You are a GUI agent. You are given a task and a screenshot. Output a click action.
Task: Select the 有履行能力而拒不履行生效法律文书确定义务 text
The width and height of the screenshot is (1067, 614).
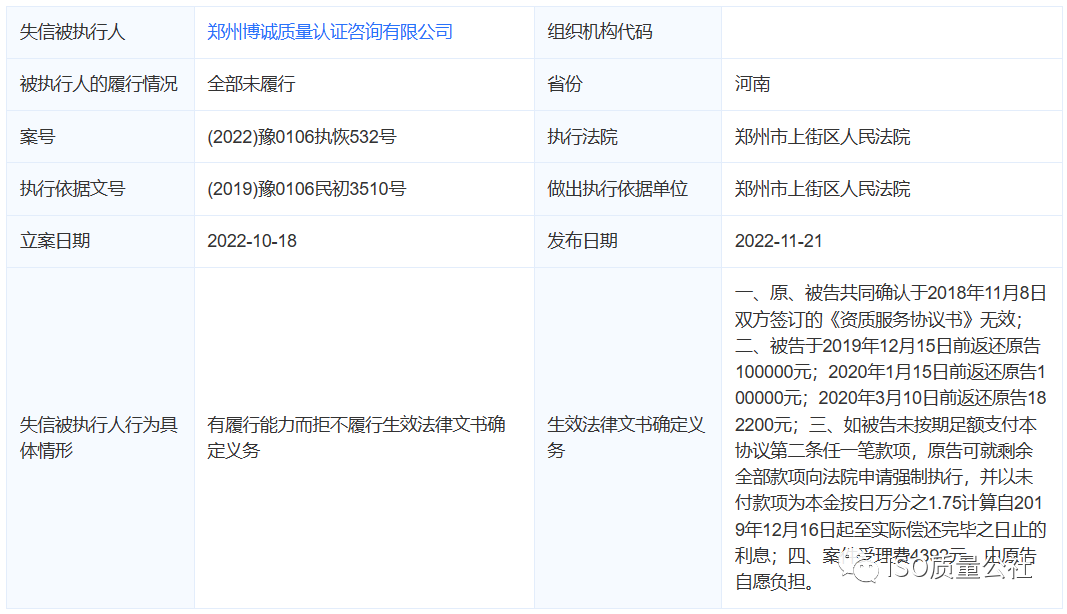(356, 438)
